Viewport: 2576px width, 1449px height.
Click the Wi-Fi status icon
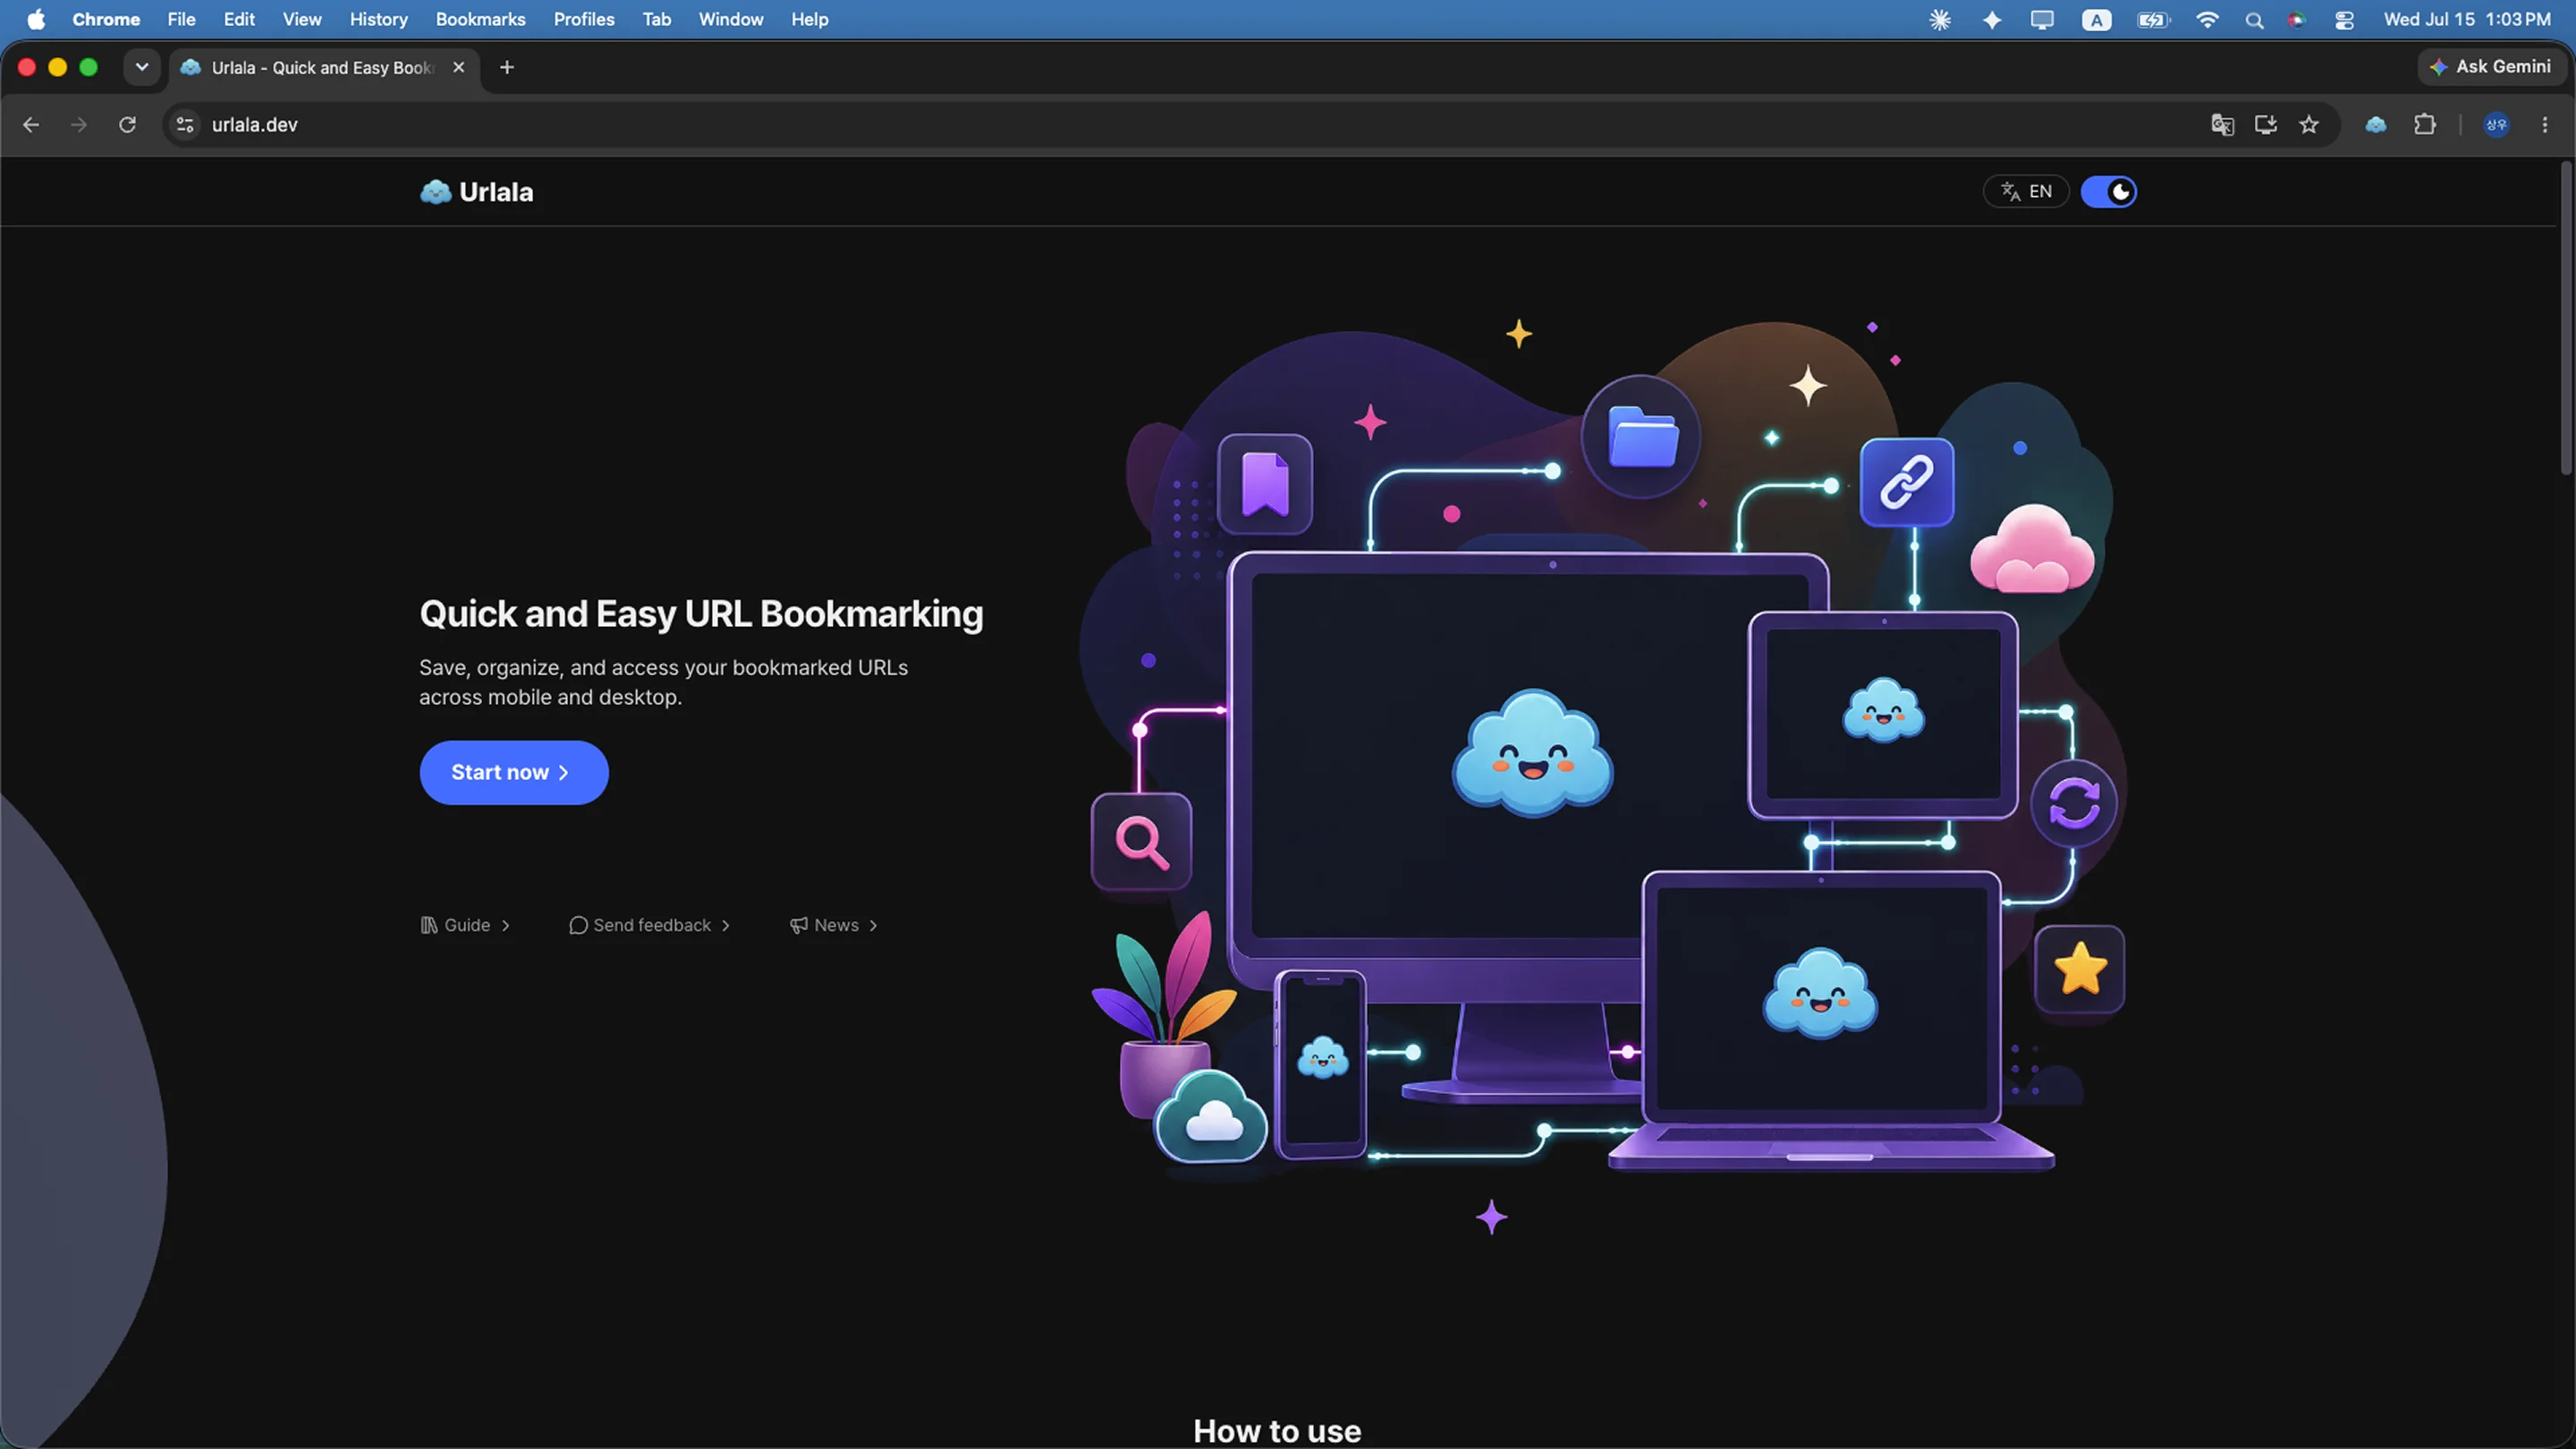coord(2207,19)
